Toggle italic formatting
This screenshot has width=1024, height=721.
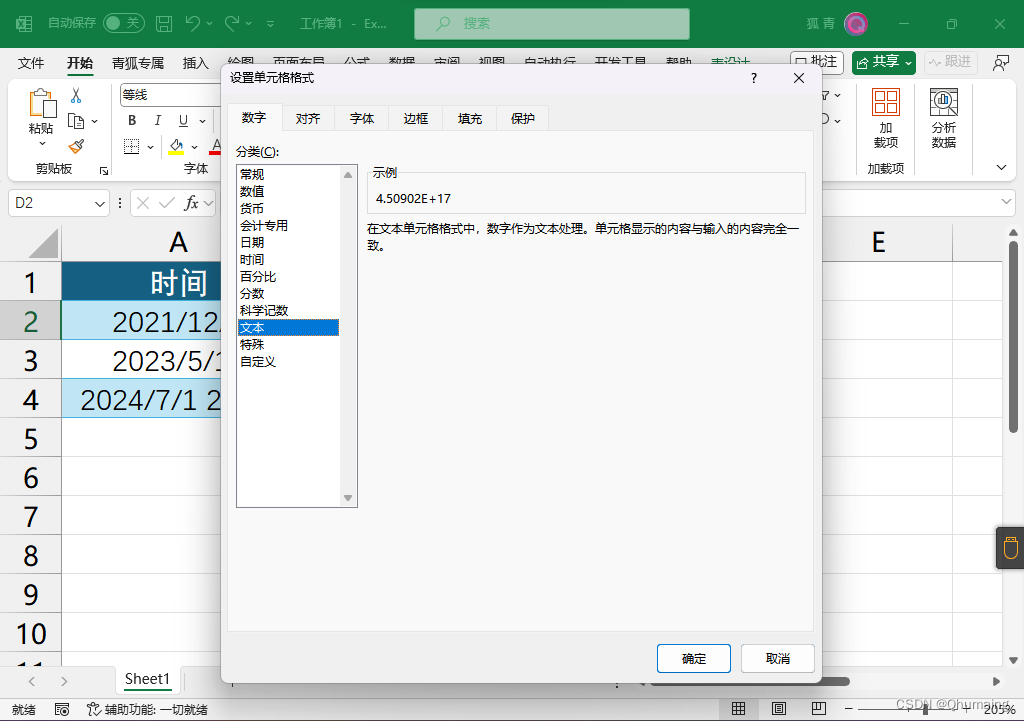[x=157, y=121]
